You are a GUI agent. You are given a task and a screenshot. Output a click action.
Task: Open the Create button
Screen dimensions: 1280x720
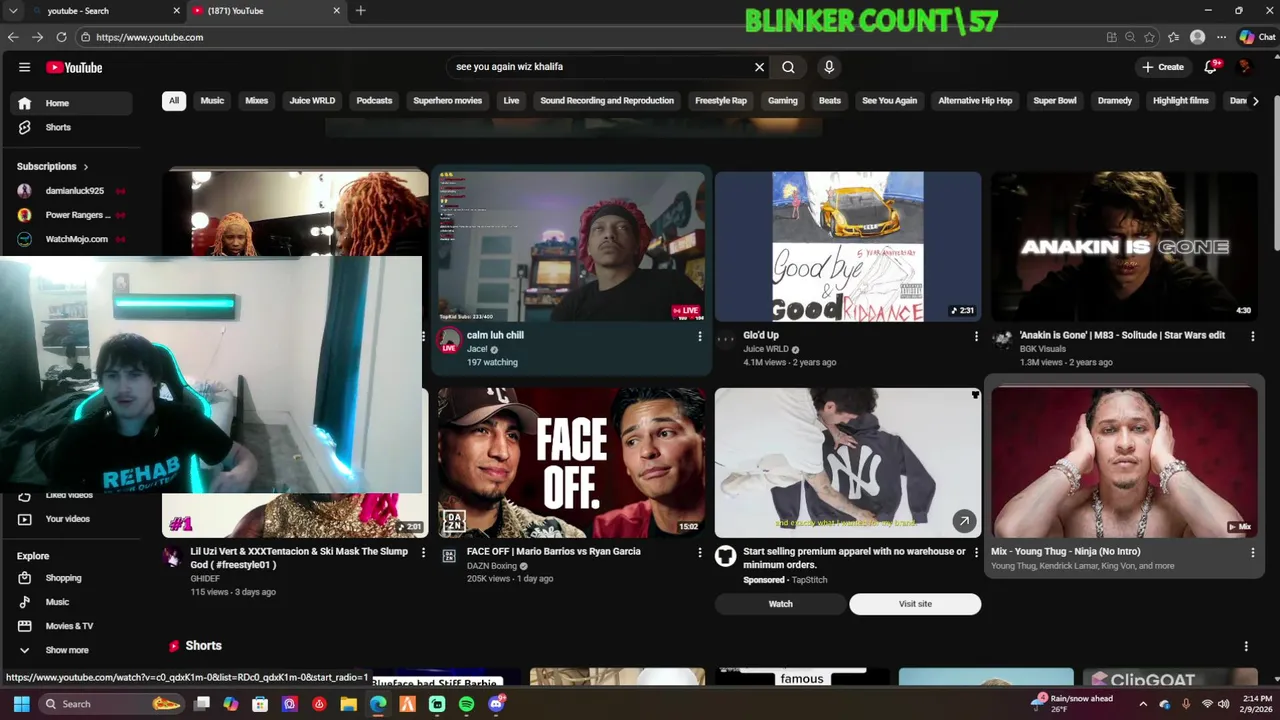pos(1163,67)
